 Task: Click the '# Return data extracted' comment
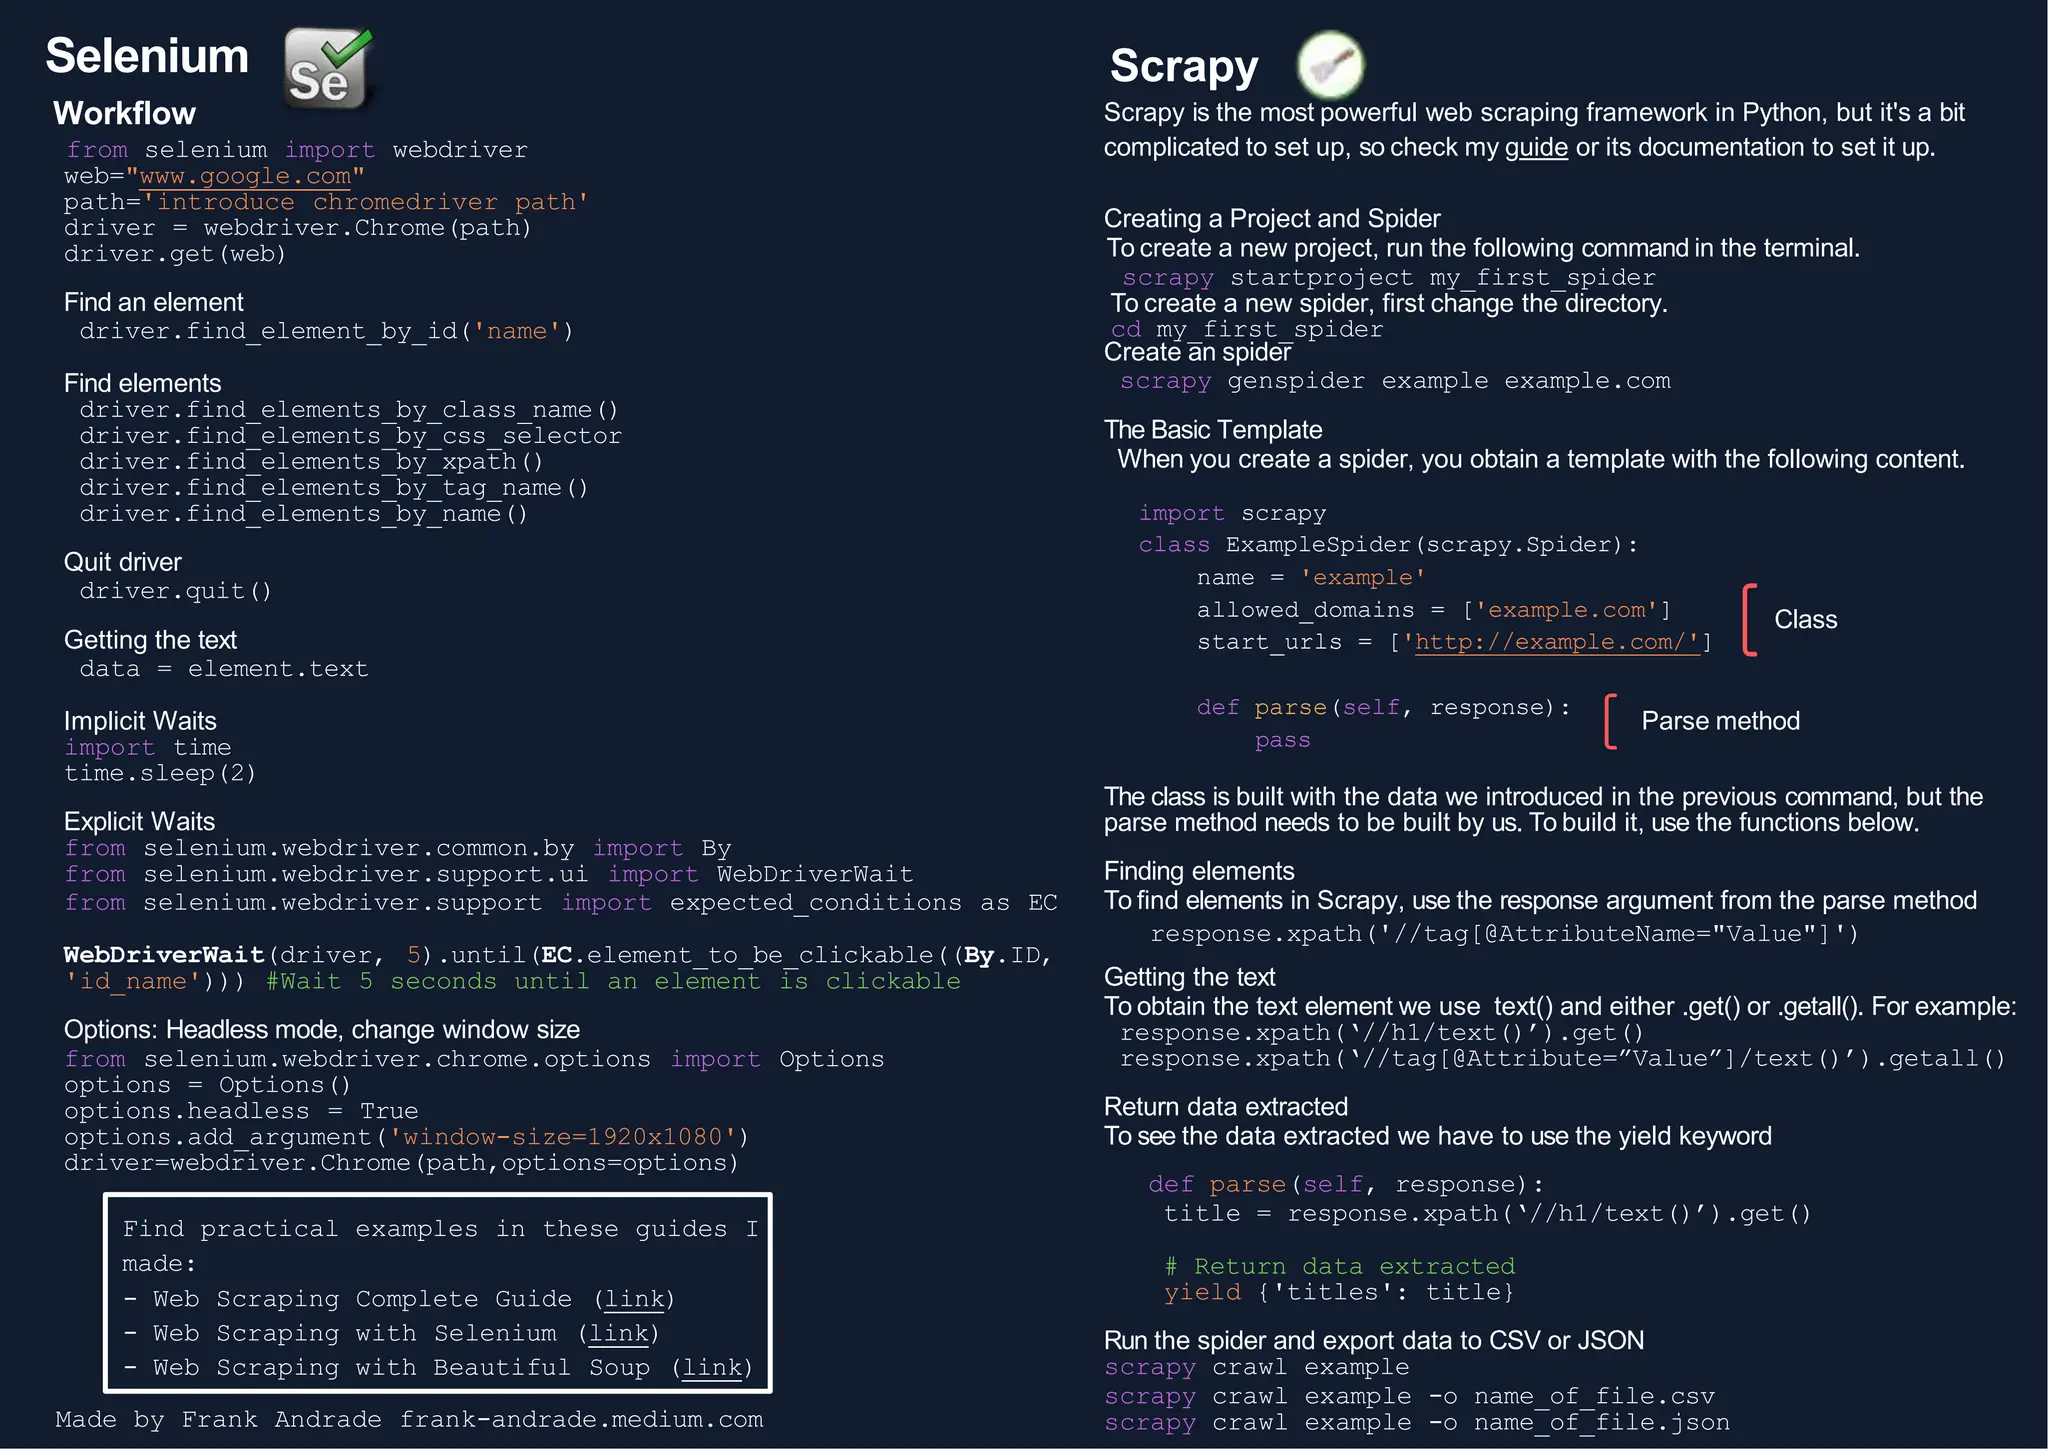(x=1340, y=1267)
